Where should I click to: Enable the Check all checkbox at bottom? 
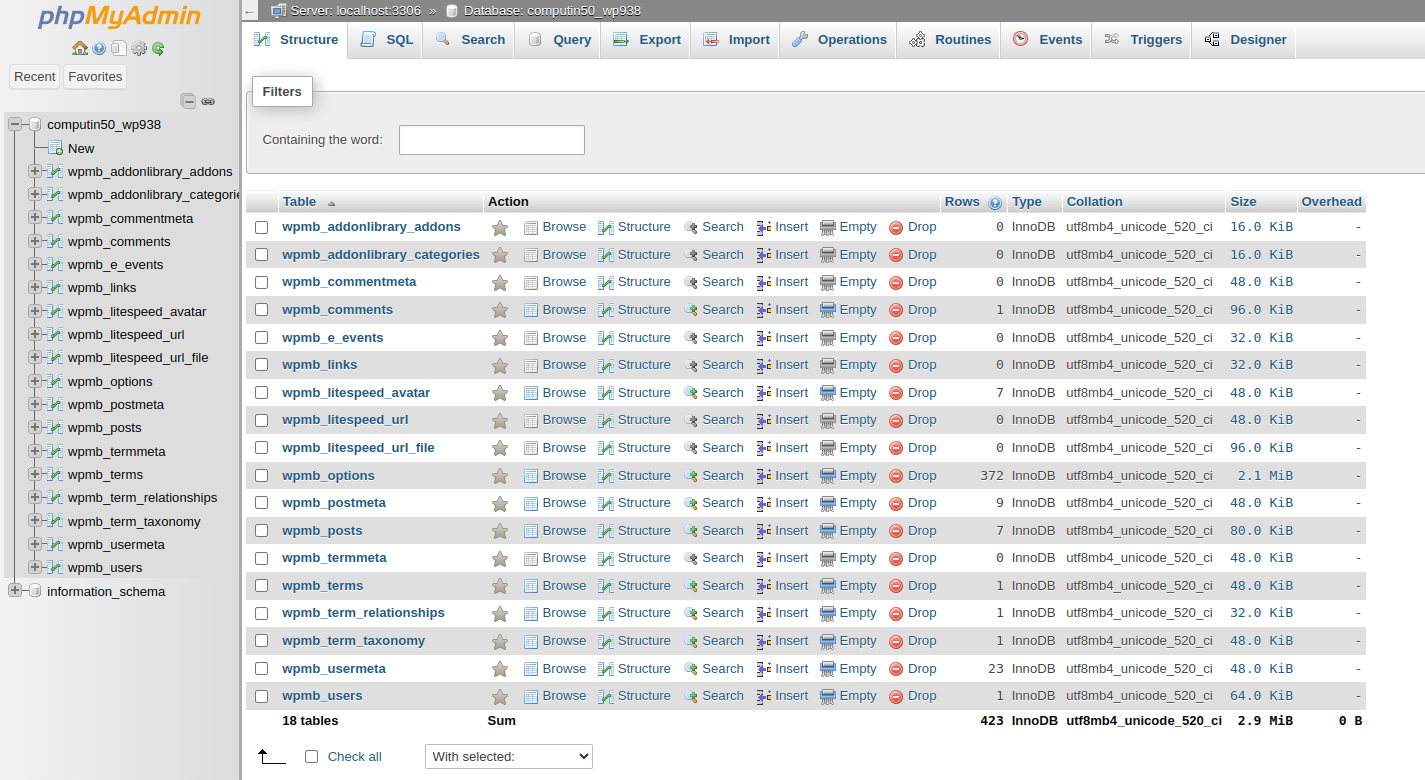coord(311,756)
